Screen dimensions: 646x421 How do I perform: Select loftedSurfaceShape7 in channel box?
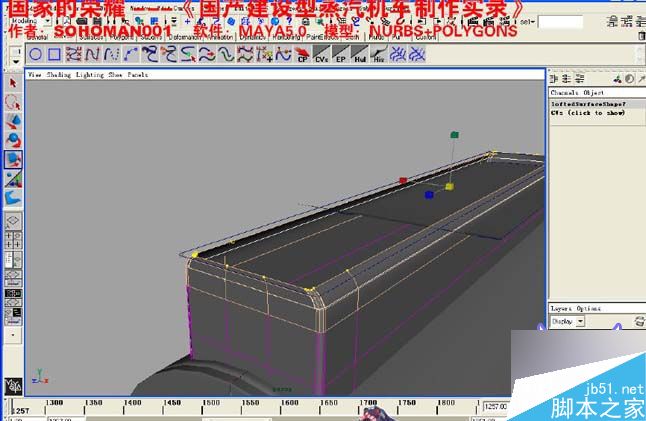click(x=588, y=104)
